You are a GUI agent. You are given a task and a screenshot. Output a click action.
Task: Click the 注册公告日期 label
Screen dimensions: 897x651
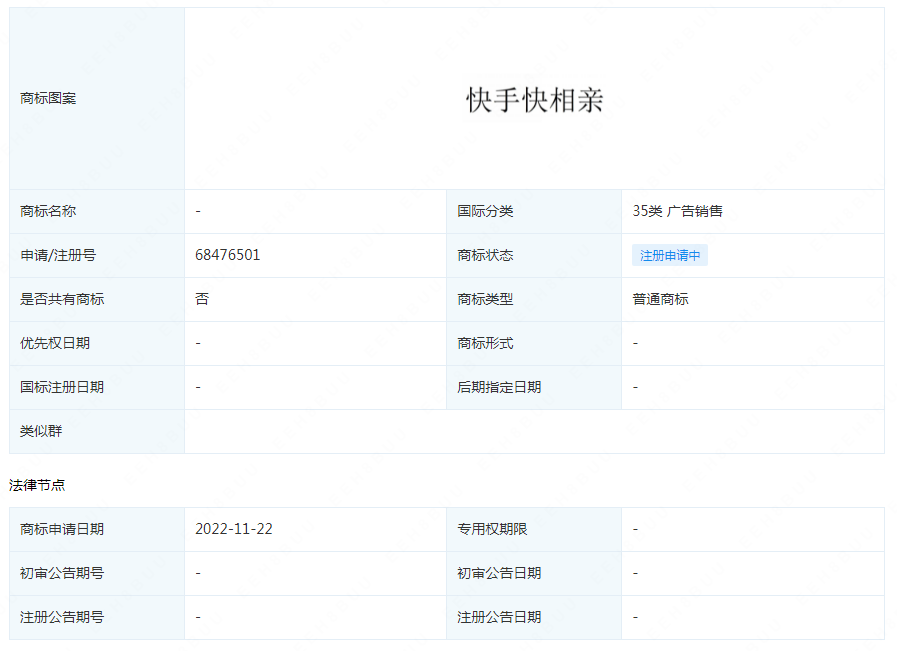click(499, 617)
